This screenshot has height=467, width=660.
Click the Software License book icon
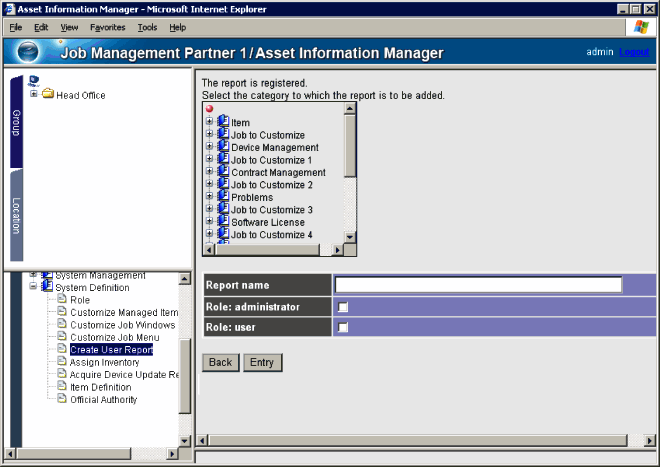click(x=223, y=221)
